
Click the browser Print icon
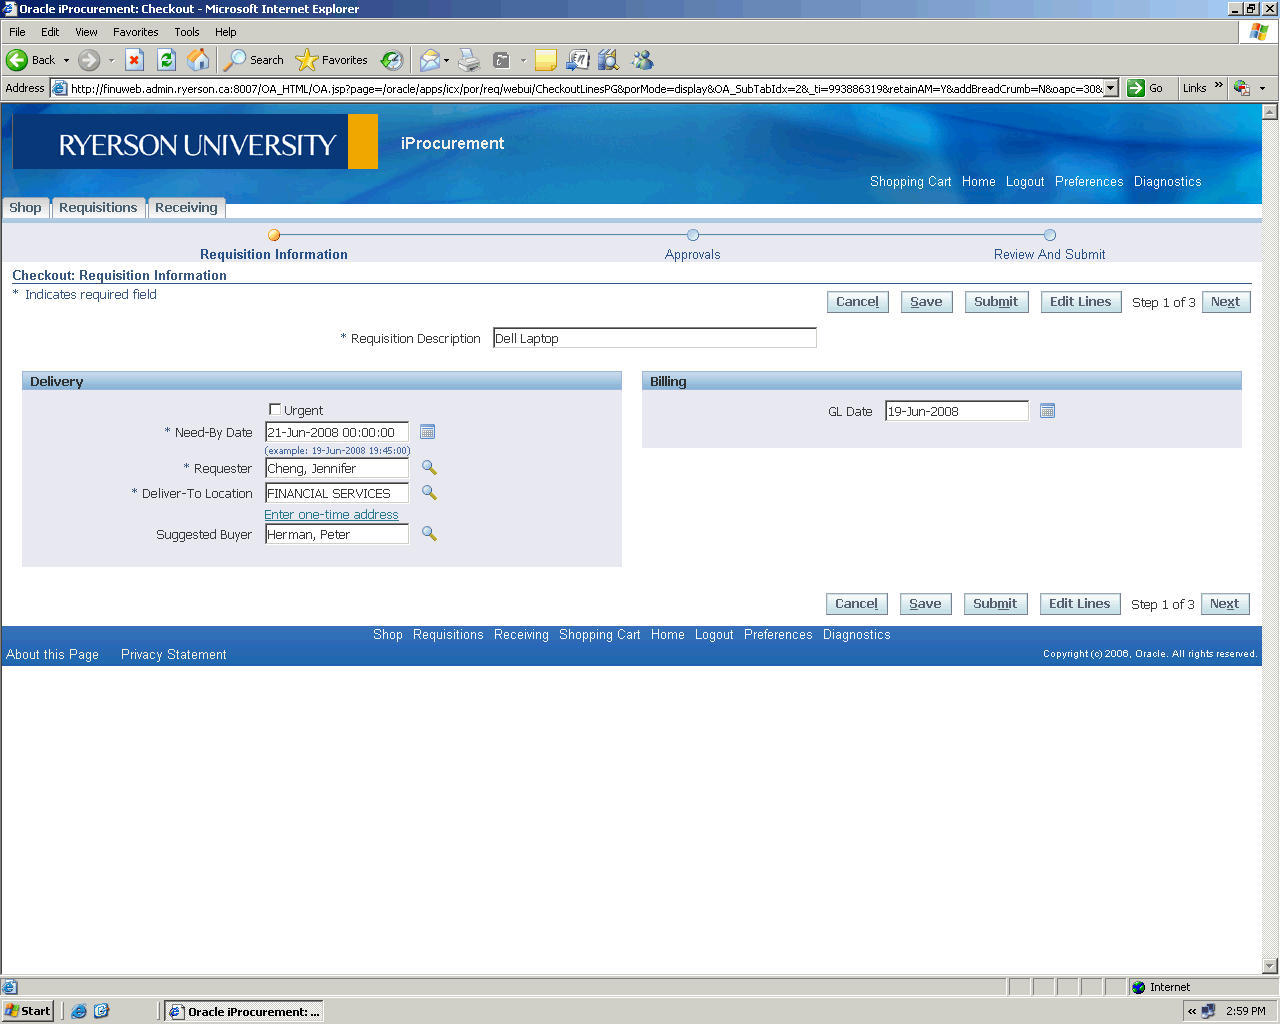pyautogui.click(x=469, y=60)
